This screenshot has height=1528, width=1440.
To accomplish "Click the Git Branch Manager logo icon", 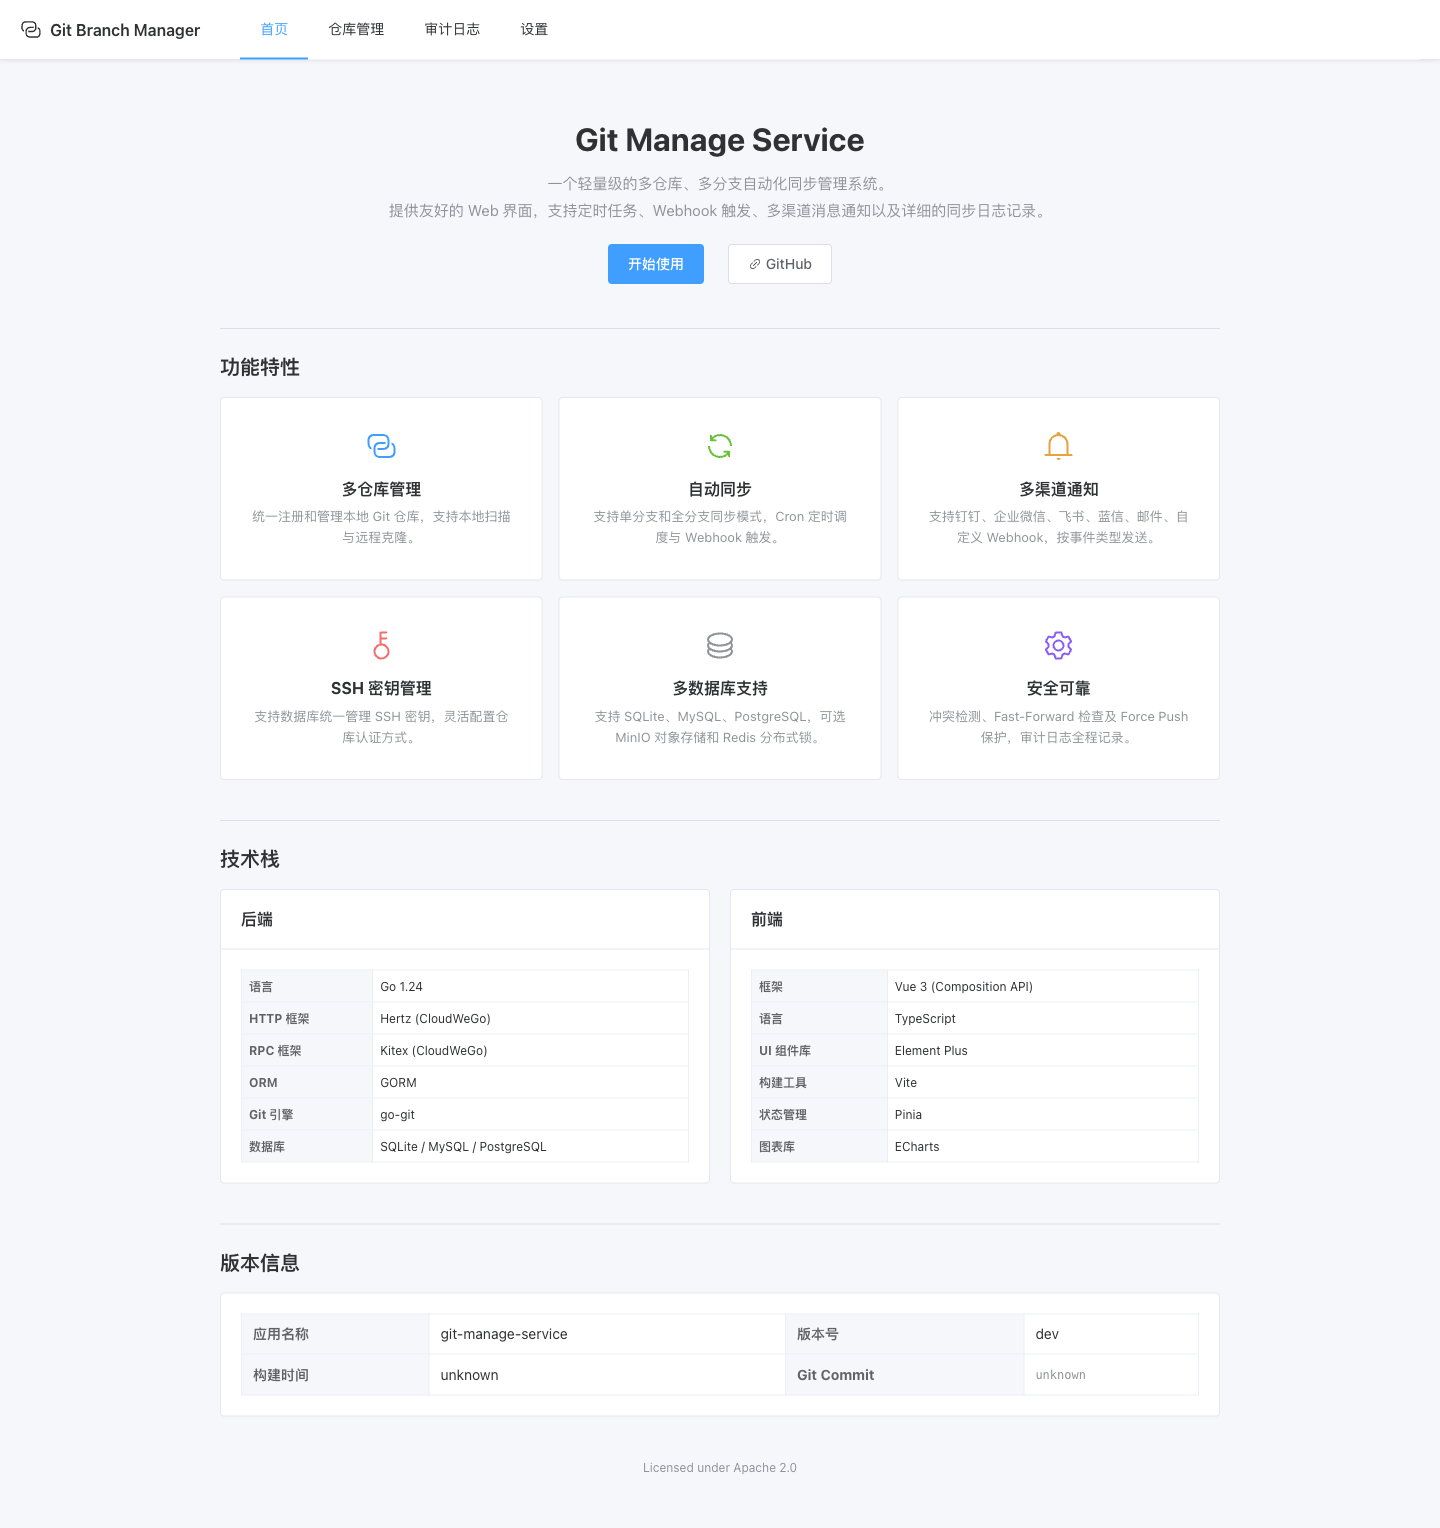I will (x=31, y=30).
